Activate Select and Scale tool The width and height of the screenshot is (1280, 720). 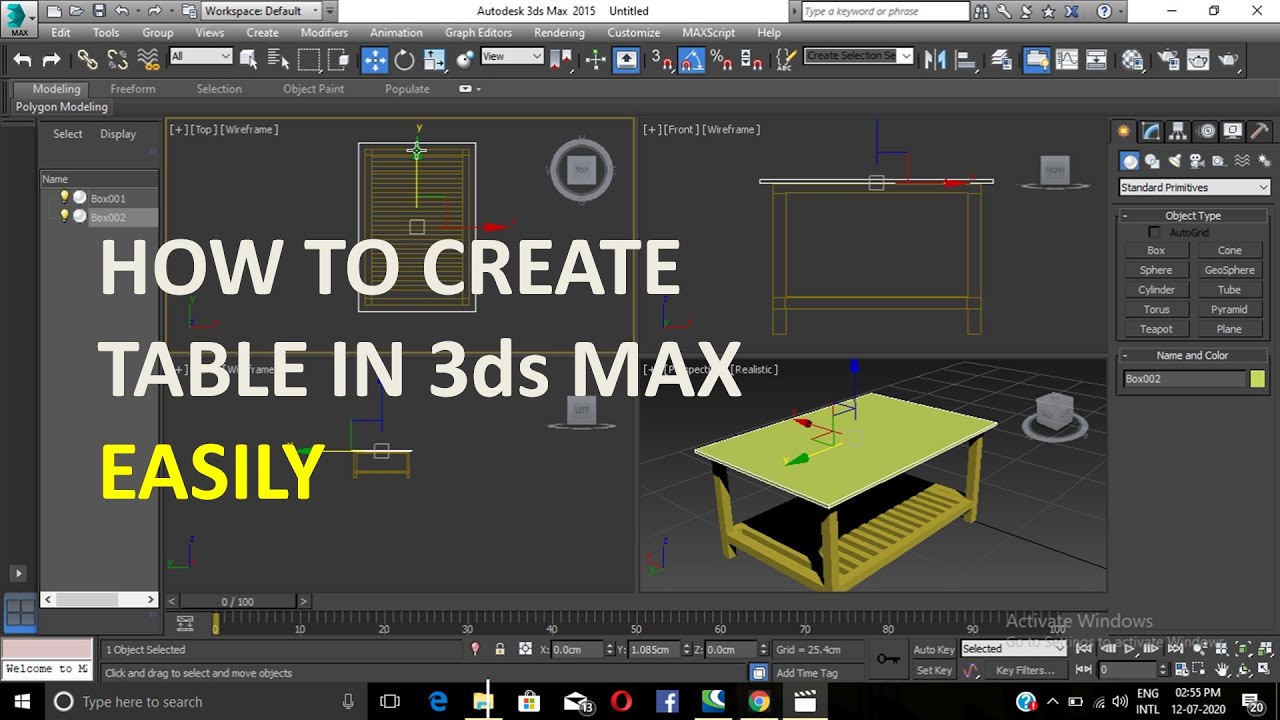point(434,60)
